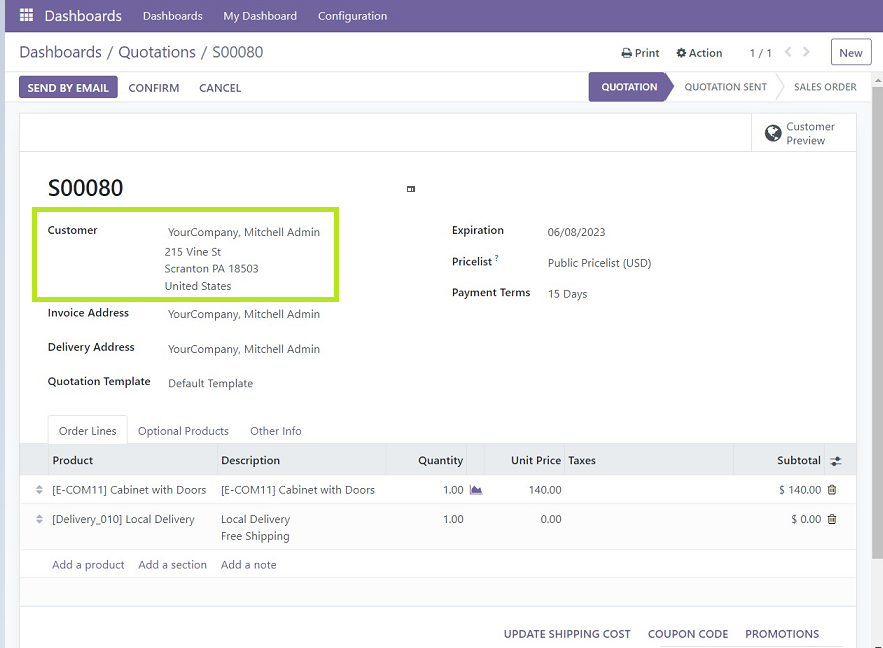Open My Dashboard menu

pyautogui.click(x=260, y=16)
